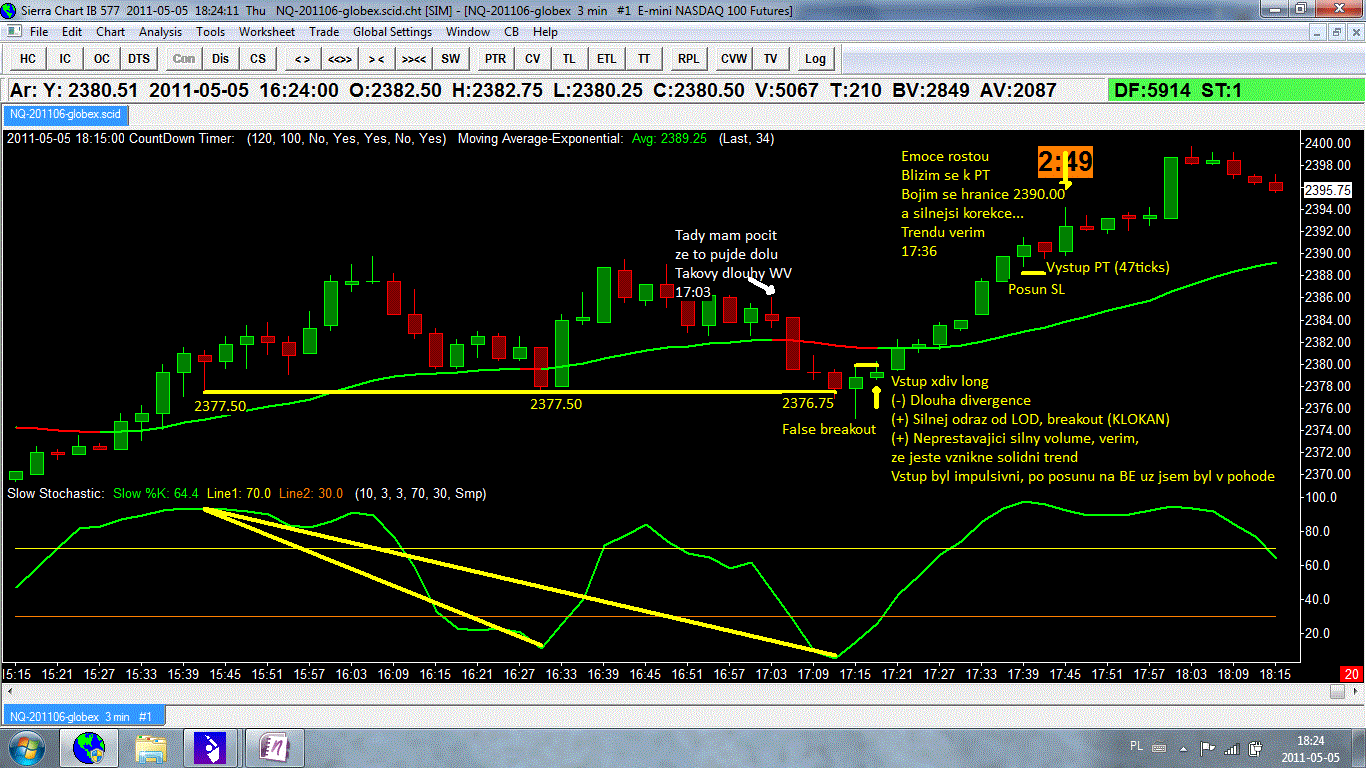Click the globe icon on the taskbar
Image resolution: width=1366 pixels, height=768 pixels.
pyautogui.click(x=89, y=747)
